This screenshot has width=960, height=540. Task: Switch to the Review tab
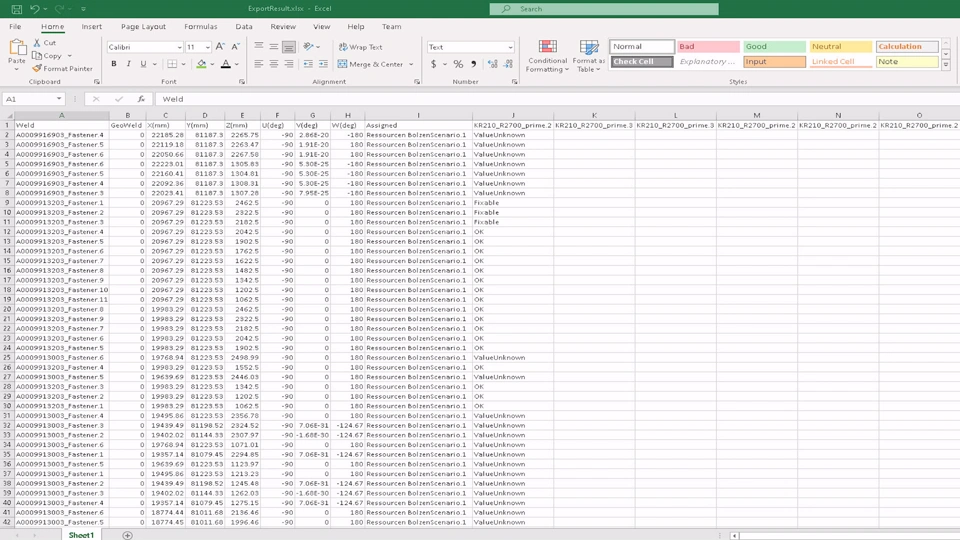tap(283, 26)
